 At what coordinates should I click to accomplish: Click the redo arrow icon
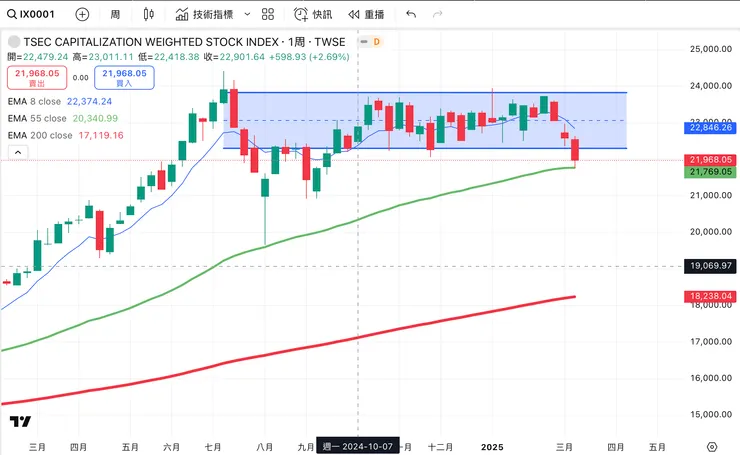[438, 15]
